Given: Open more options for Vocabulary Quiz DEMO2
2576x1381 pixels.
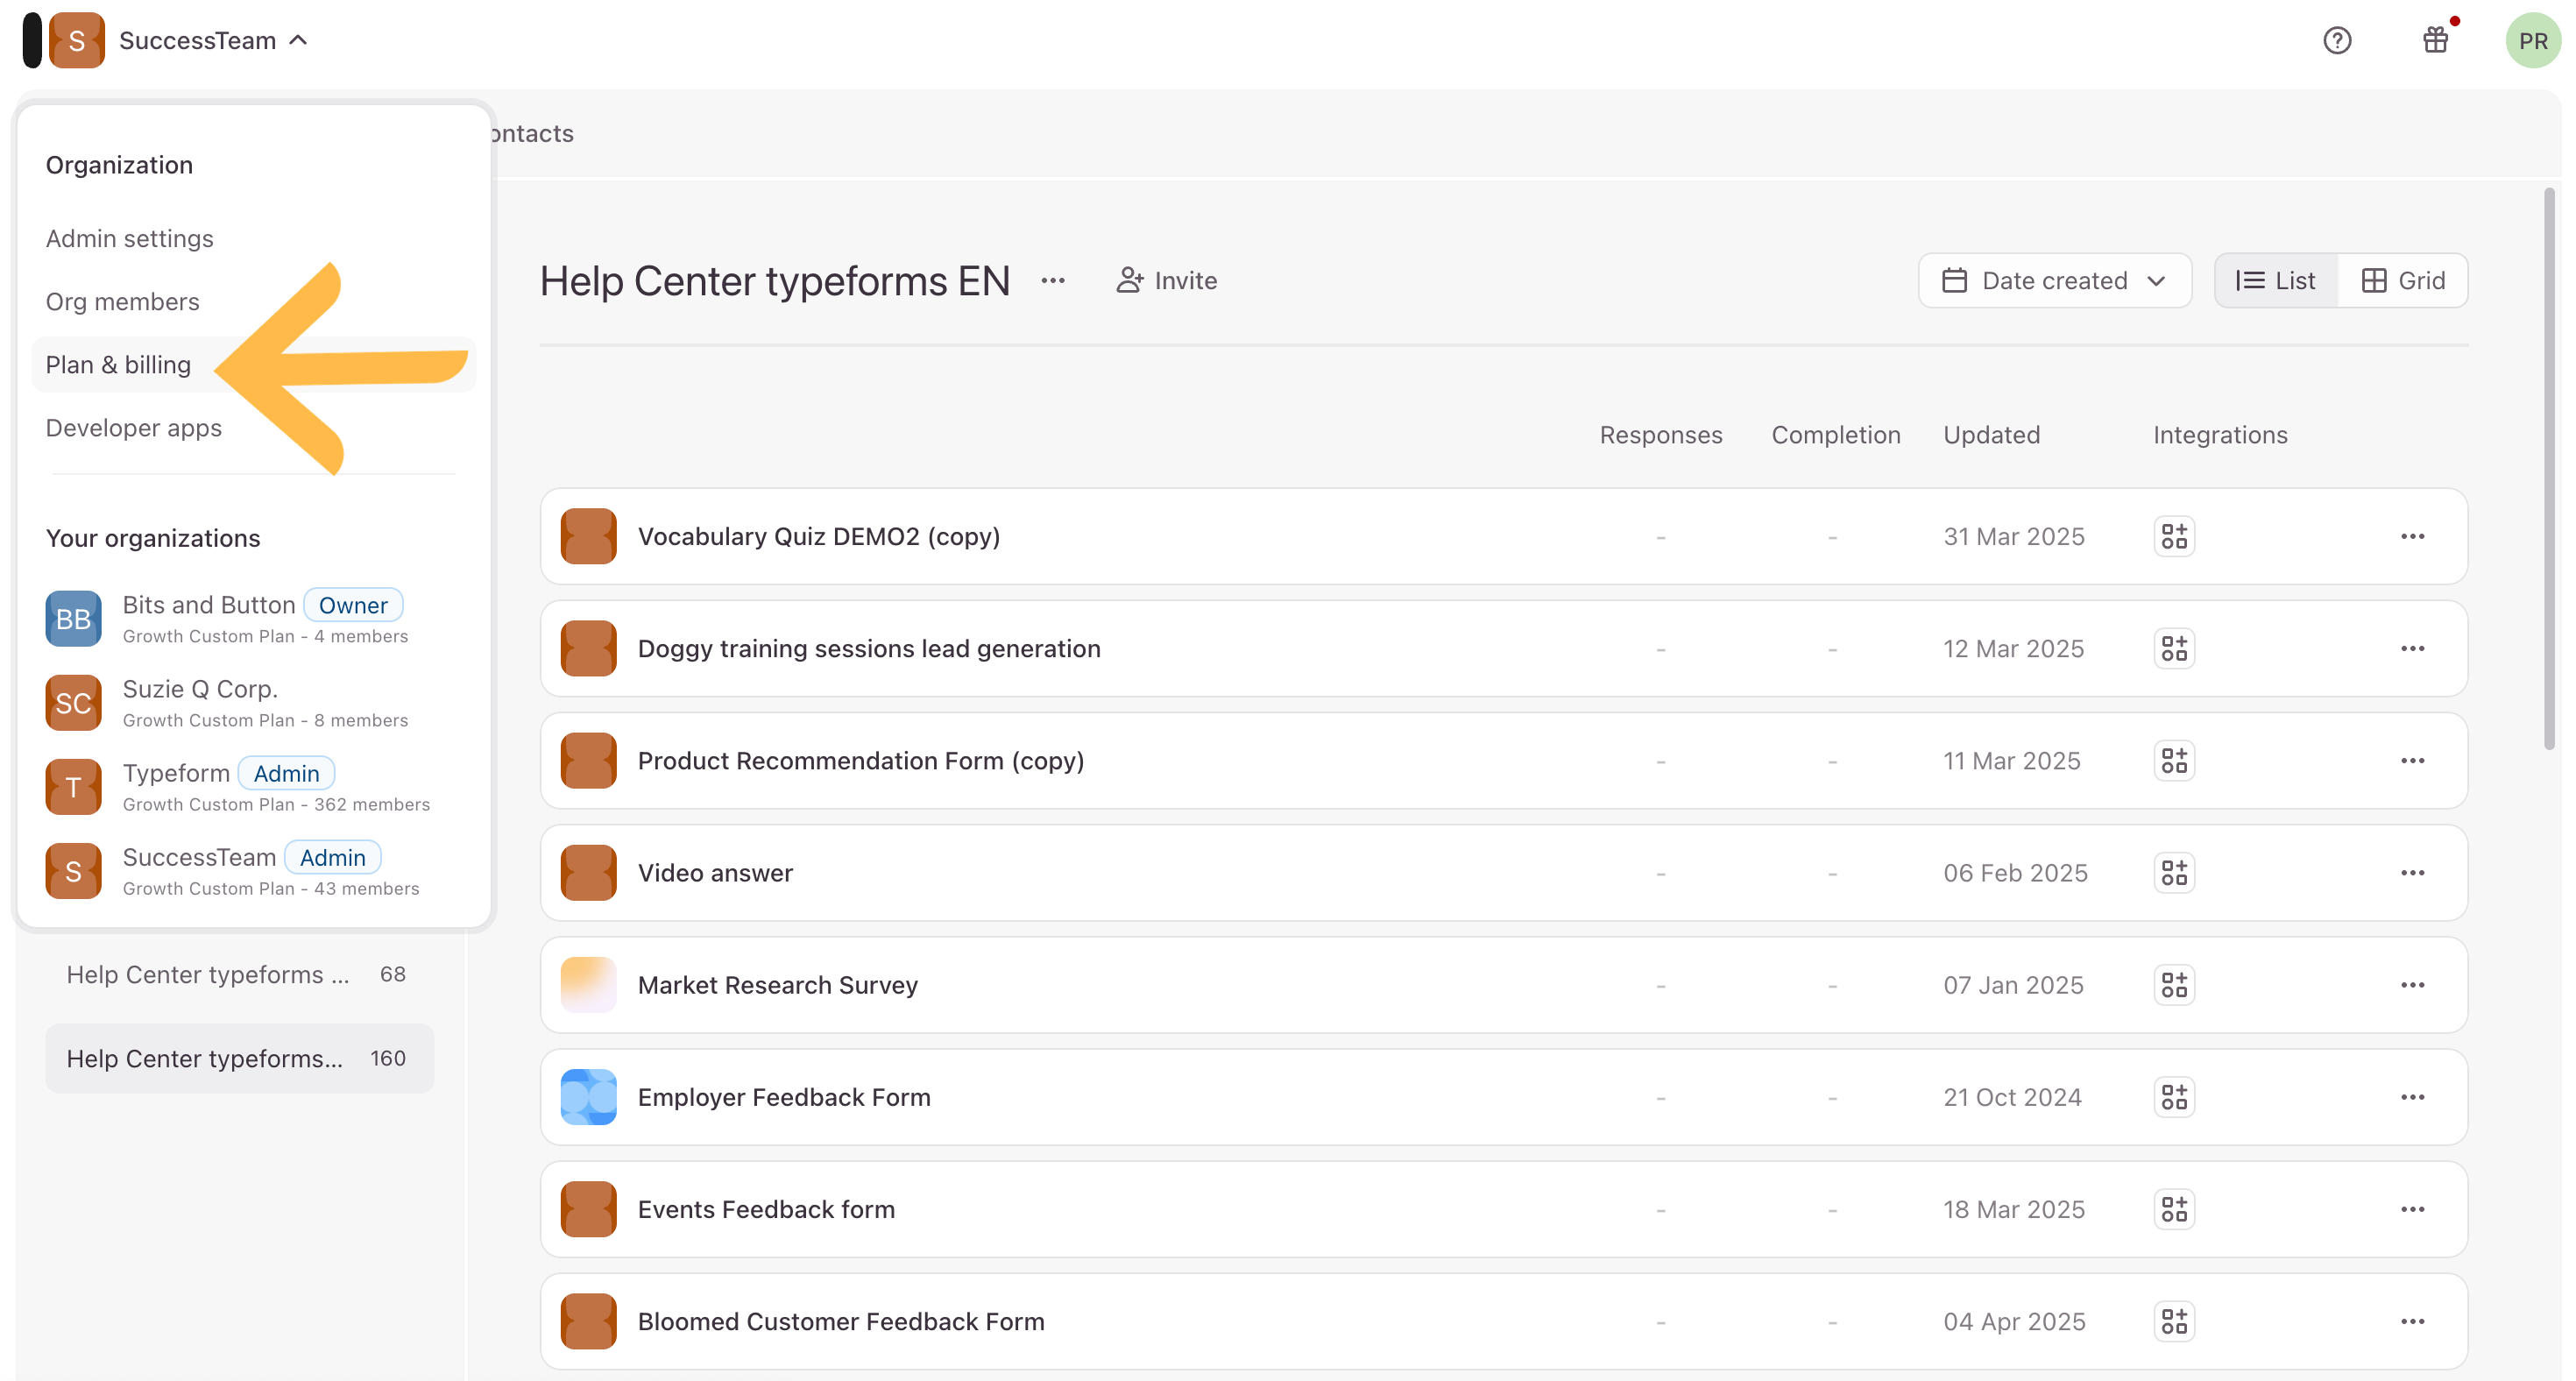Looking at the screenshot, I should 2412,537.
